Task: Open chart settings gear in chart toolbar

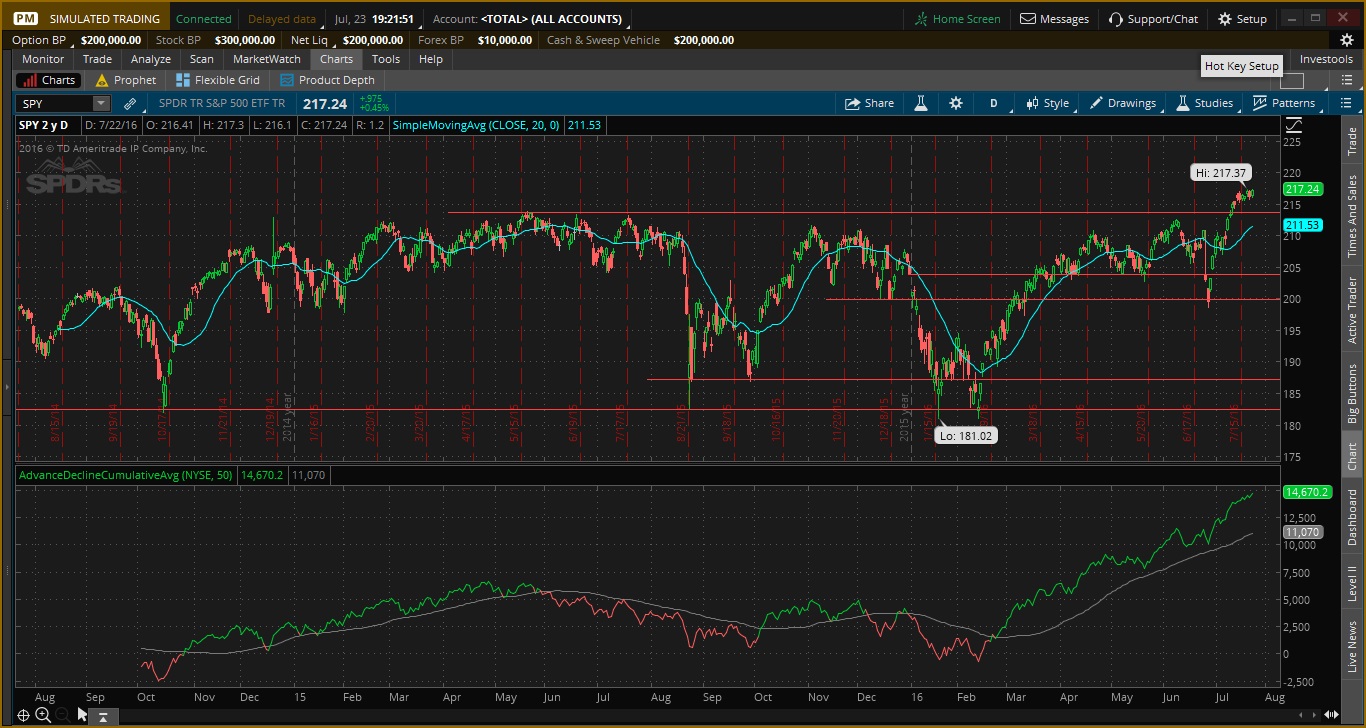Action: pos(956,103)
